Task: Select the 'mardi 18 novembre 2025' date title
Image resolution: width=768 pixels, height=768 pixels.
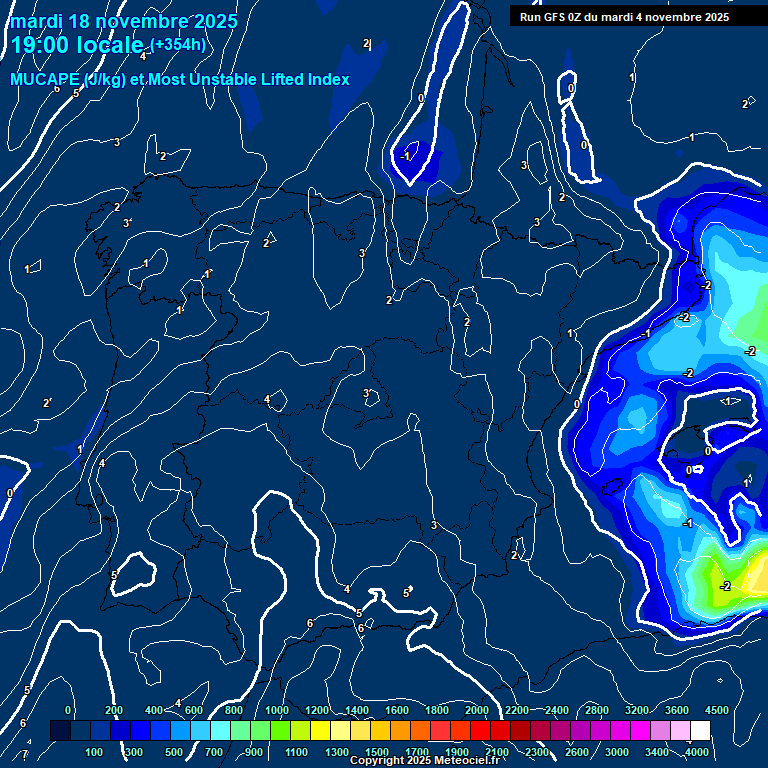Action: (x=124, y=21)
